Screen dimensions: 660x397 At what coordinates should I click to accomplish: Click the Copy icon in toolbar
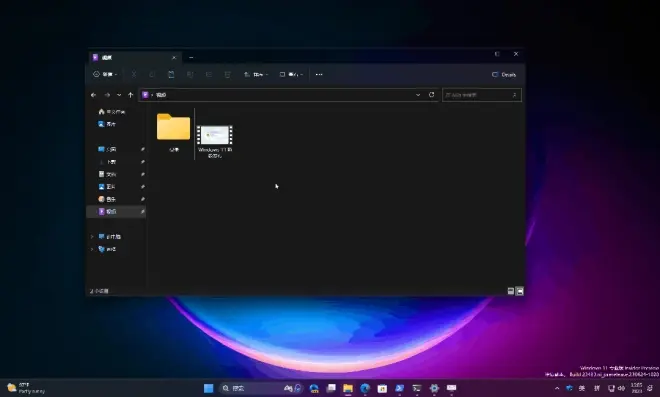(x=152, y=75)
